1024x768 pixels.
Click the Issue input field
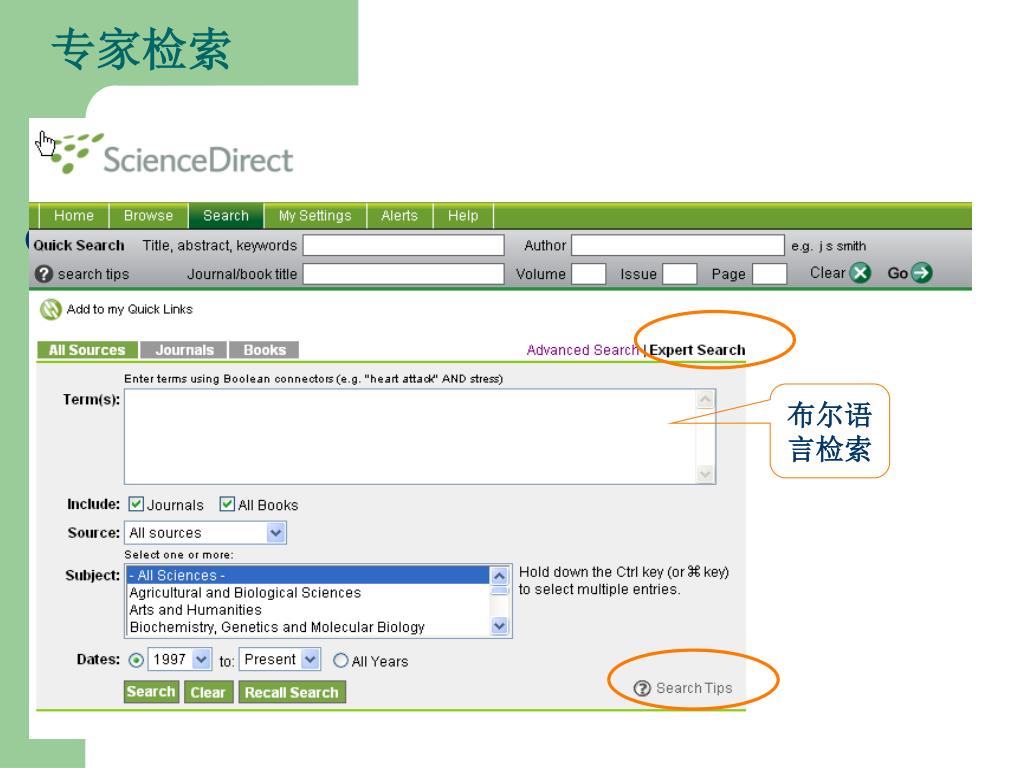click(680, 274)
